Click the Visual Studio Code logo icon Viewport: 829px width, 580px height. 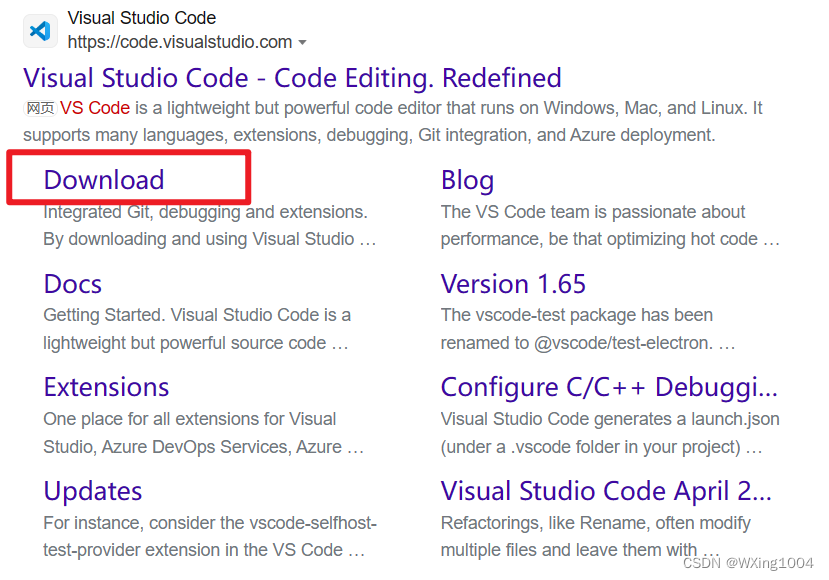pyautogui.click(x=38, y=30)
